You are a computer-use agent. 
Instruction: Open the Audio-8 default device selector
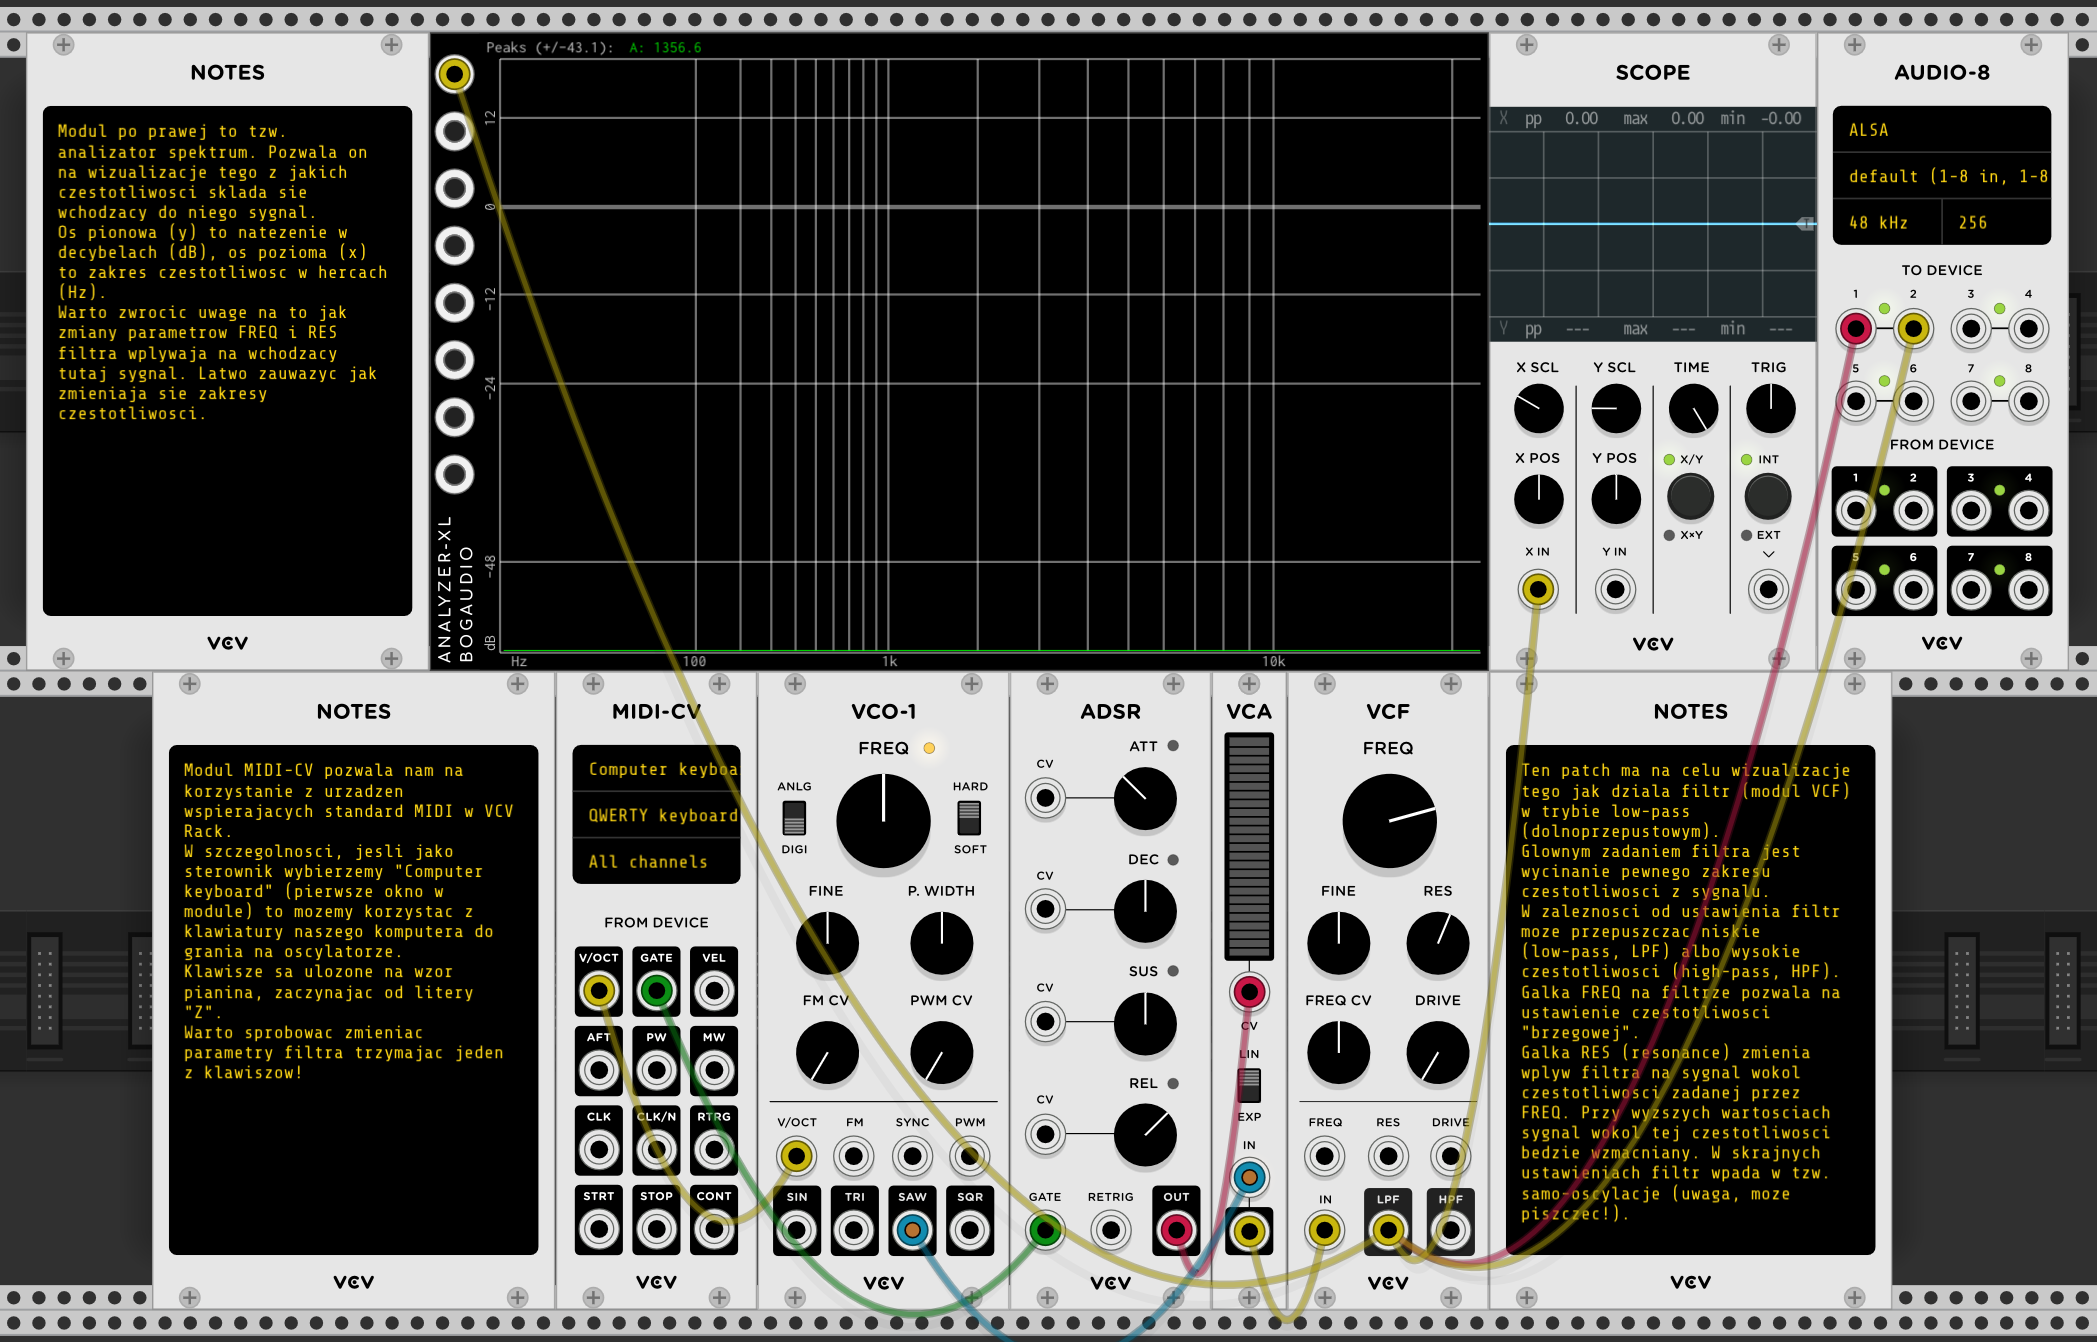(x=1942, y=176)
